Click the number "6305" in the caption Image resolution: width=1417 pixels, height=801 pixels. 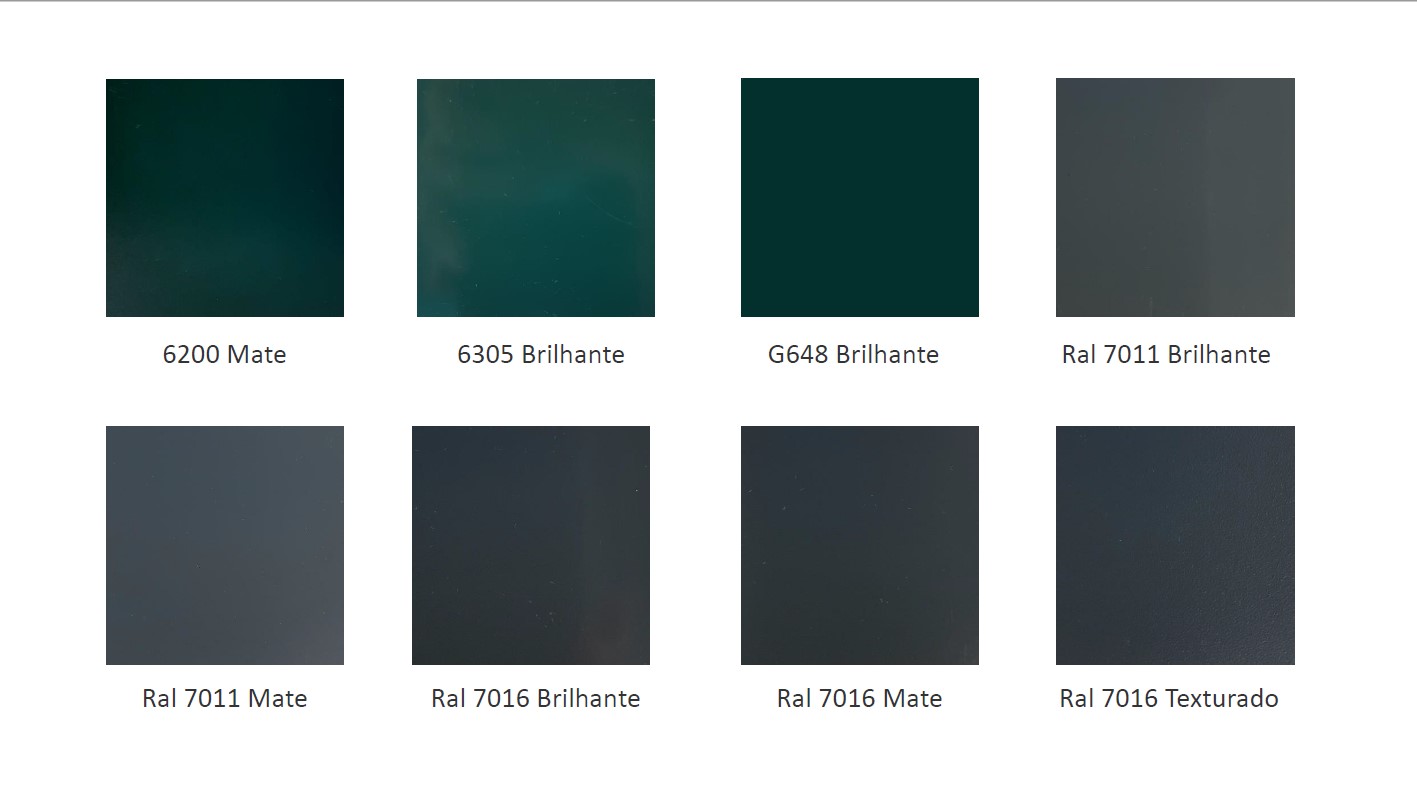coord(485,355)
